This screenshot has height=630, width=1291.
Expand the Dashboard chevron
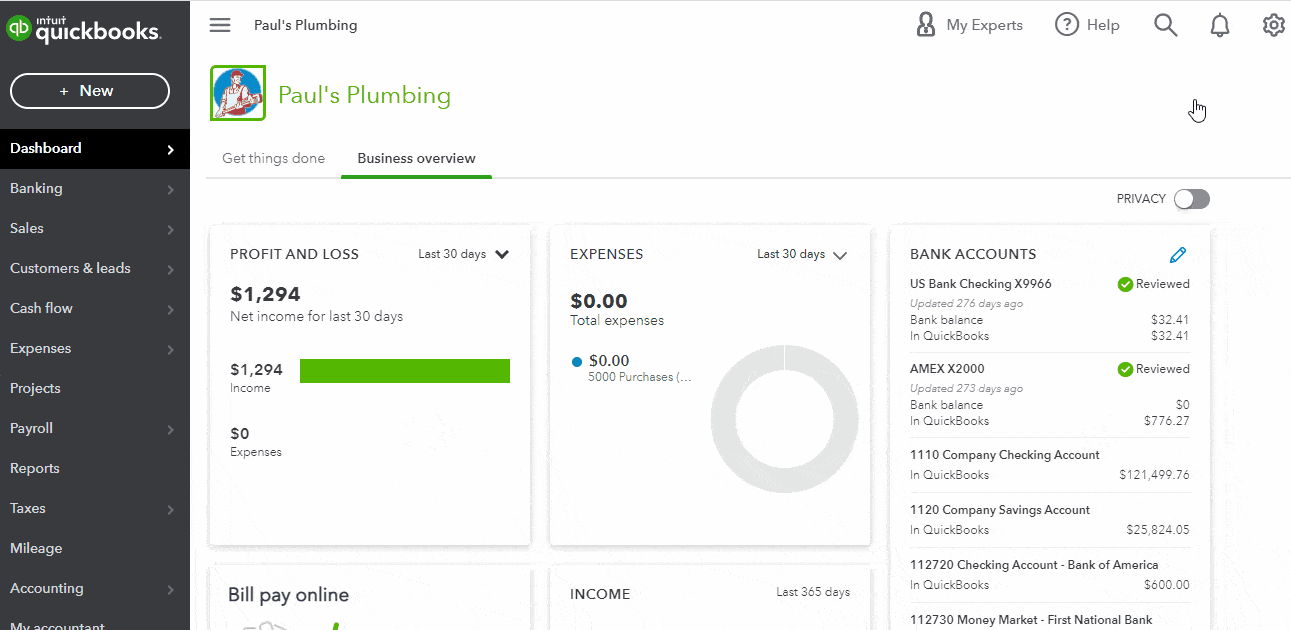(170, 149)
